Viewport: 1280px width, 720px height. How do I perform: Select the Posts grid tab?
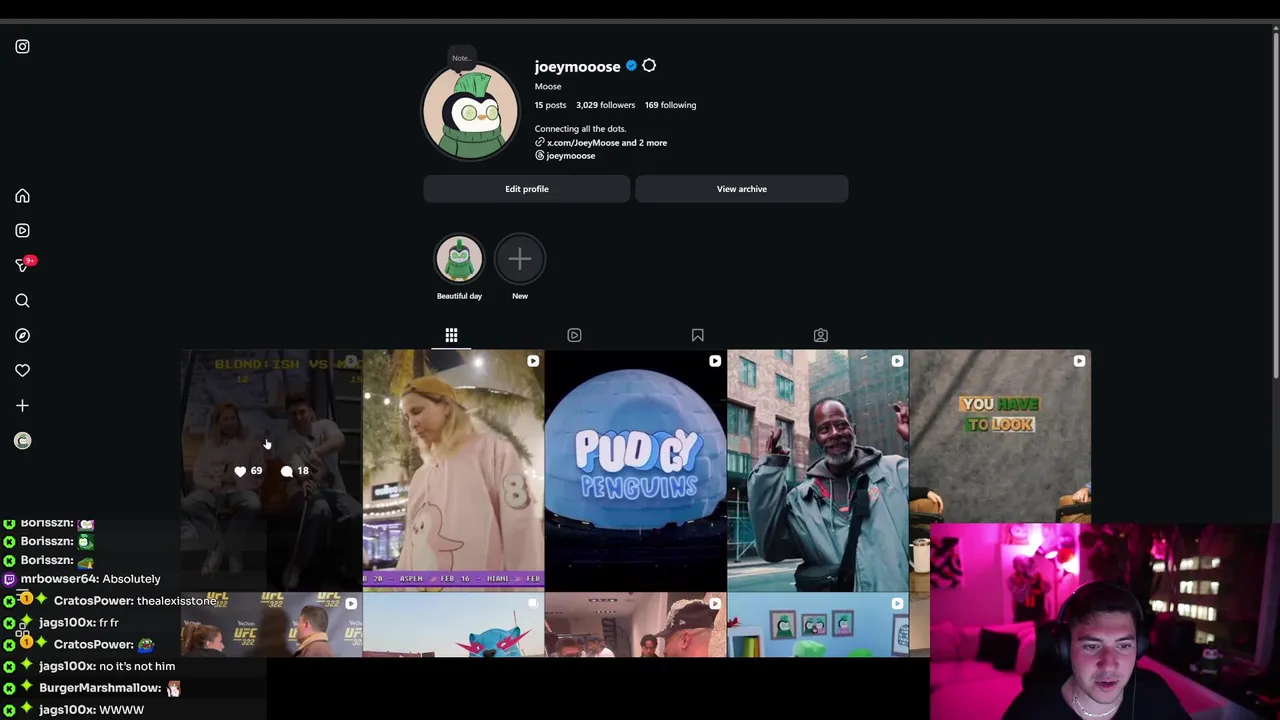coord(451,335)
